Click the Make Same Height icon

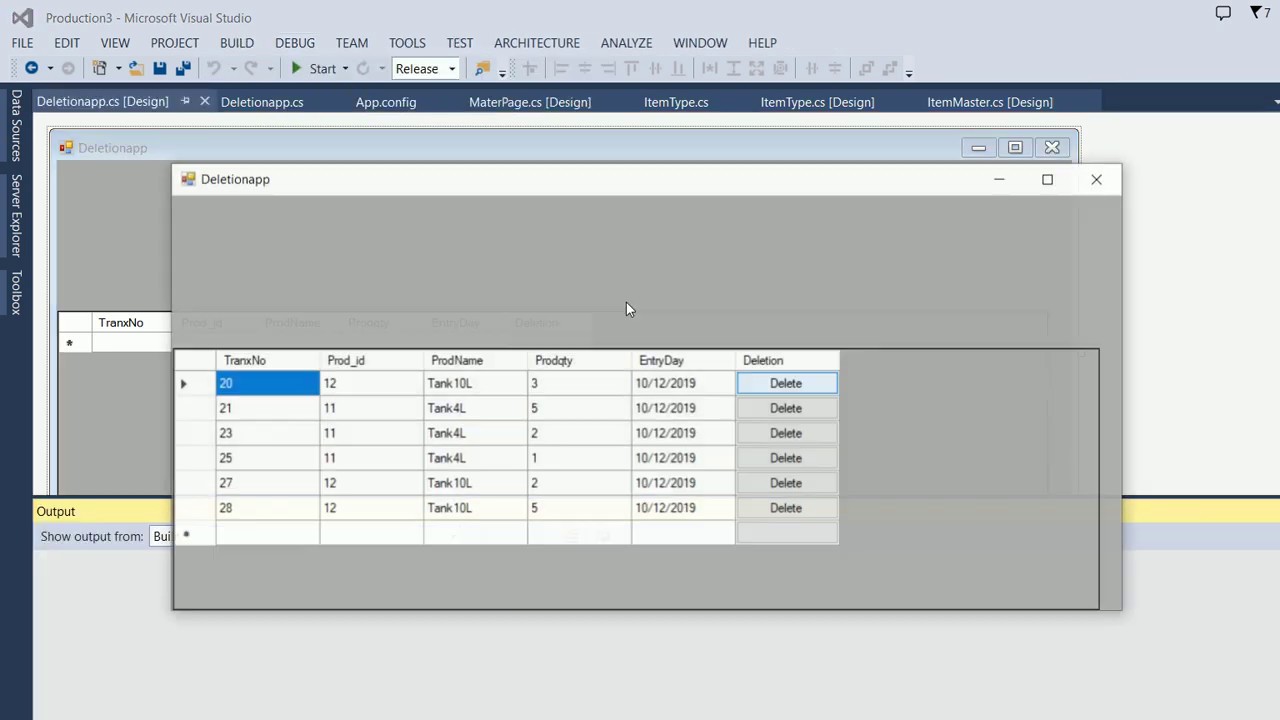click(733, 68)
